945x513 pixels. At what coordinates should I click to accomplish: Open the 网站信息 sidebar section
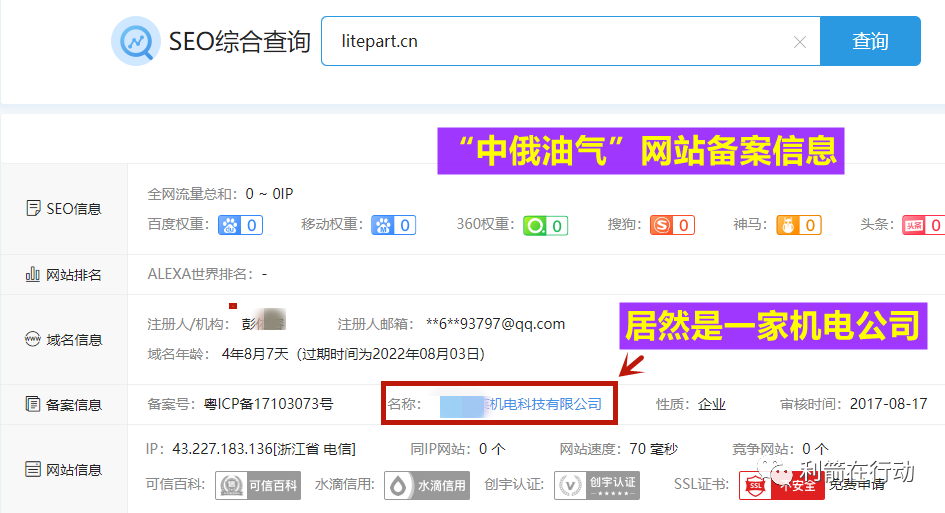[64, 469]
